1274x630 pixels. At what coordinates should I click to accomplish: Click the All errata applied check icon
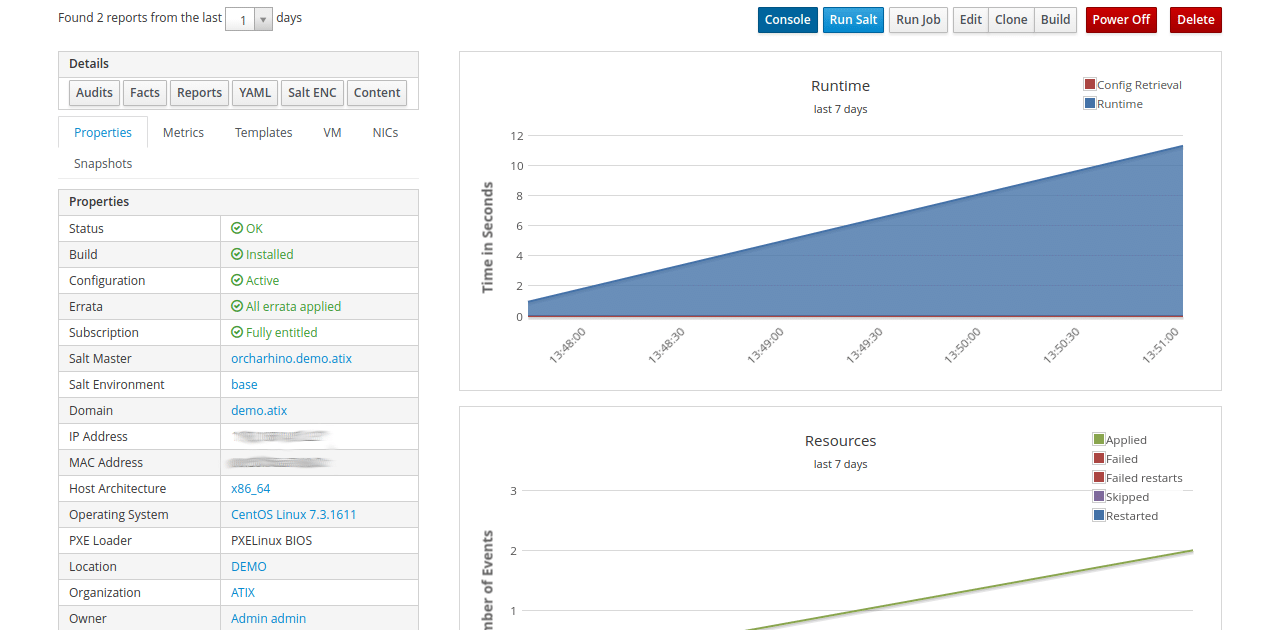point(237,306)
